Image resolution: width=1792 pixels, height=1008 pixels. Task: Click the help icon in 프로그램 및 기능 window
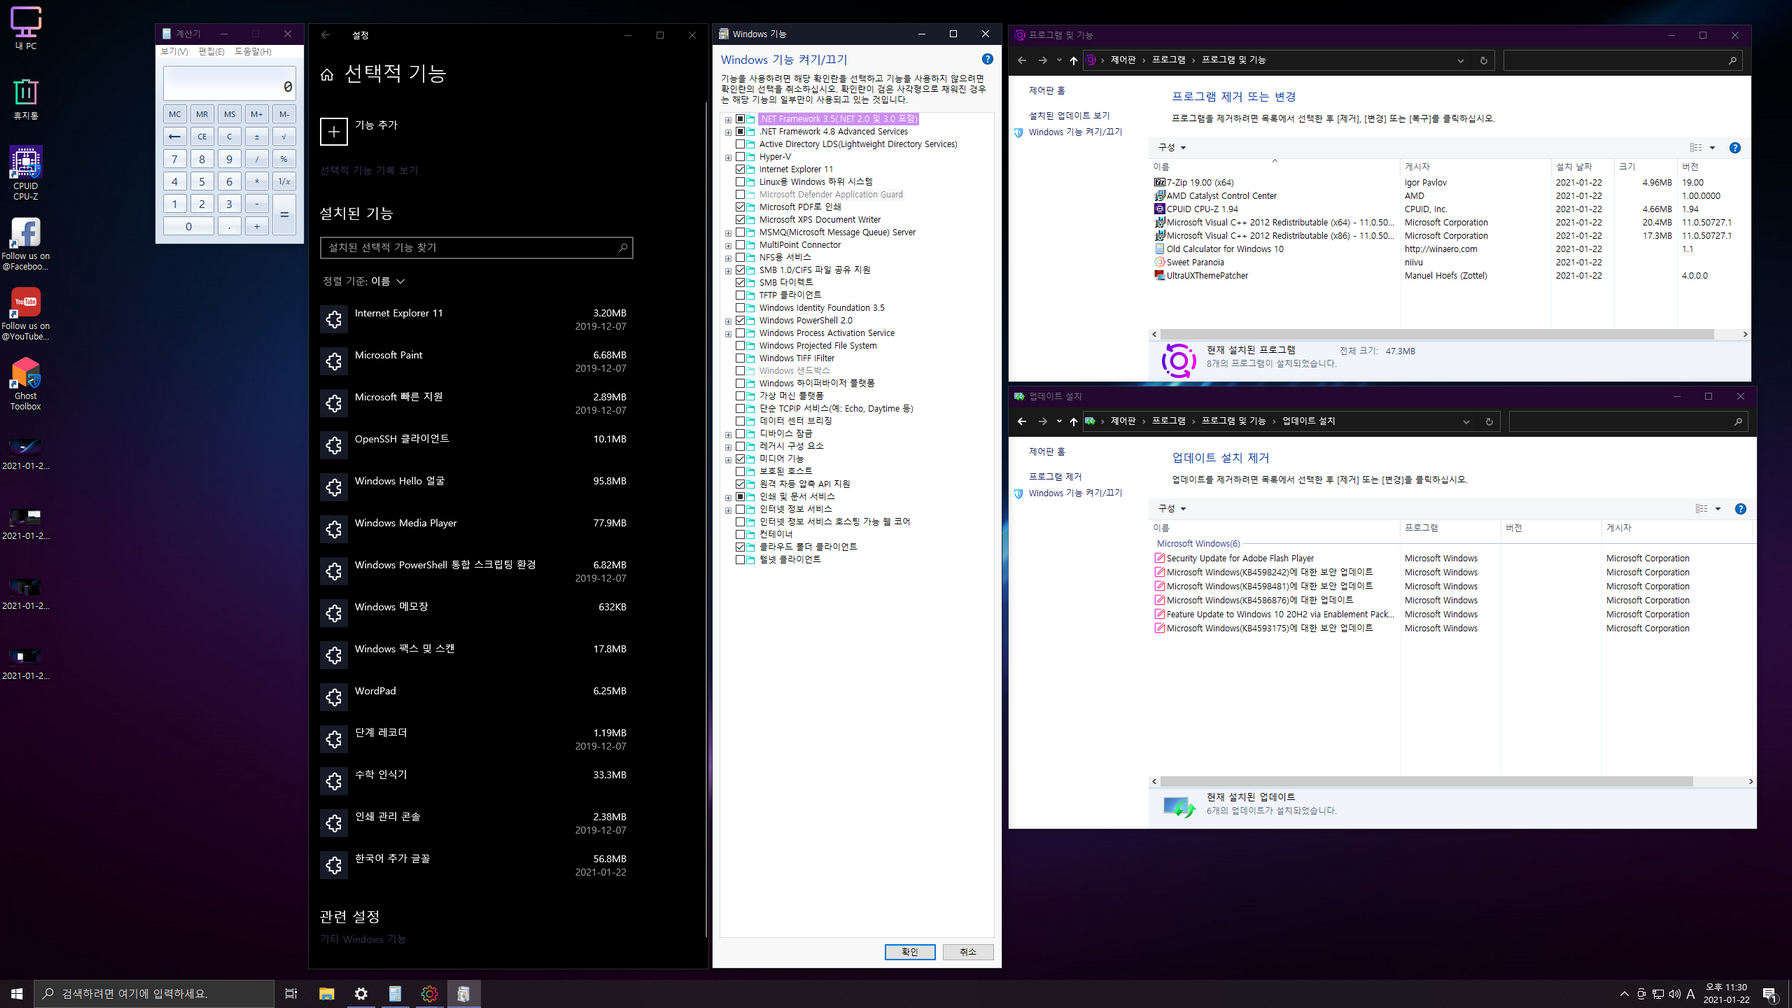point(1735,148)
